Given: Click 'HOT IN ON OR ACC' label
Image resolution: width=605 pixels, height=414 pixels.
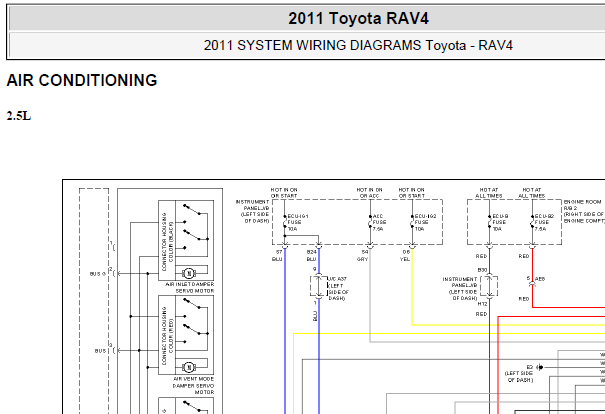Looking at the screenshot, I should pos(369,193).
